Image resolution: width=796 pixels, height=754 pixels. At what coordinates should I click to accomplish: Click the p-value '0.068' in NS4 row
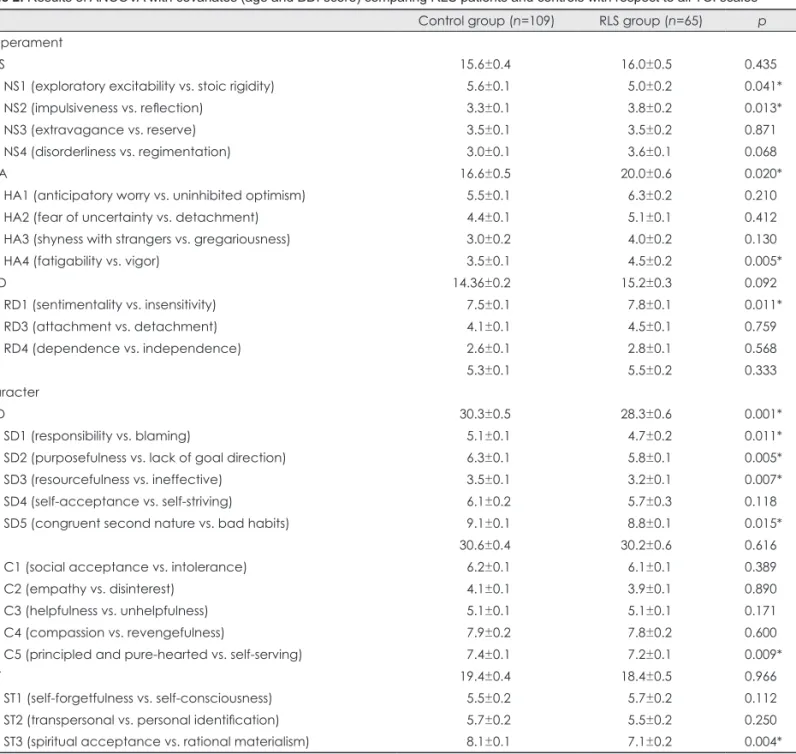(760, 152)
